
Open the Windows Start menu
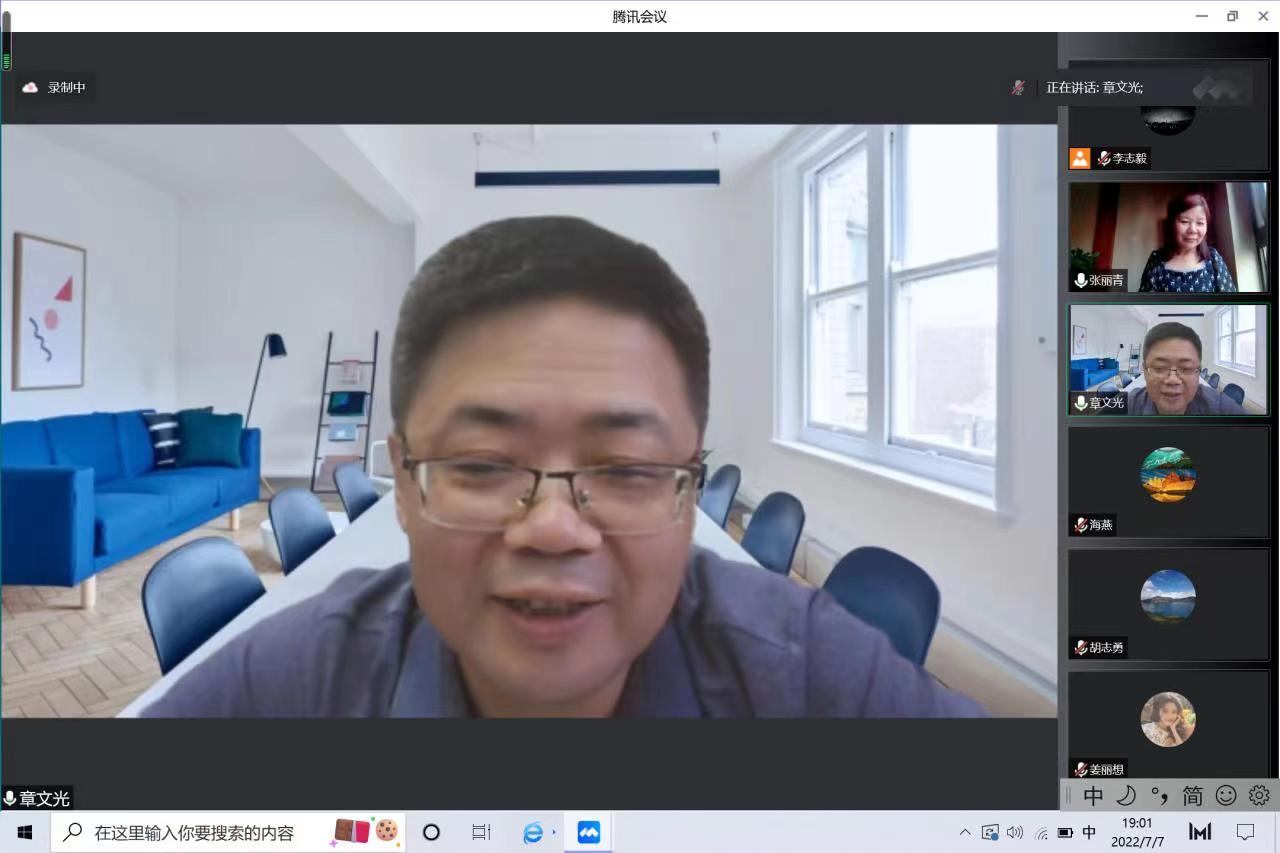tap(25, 832)
